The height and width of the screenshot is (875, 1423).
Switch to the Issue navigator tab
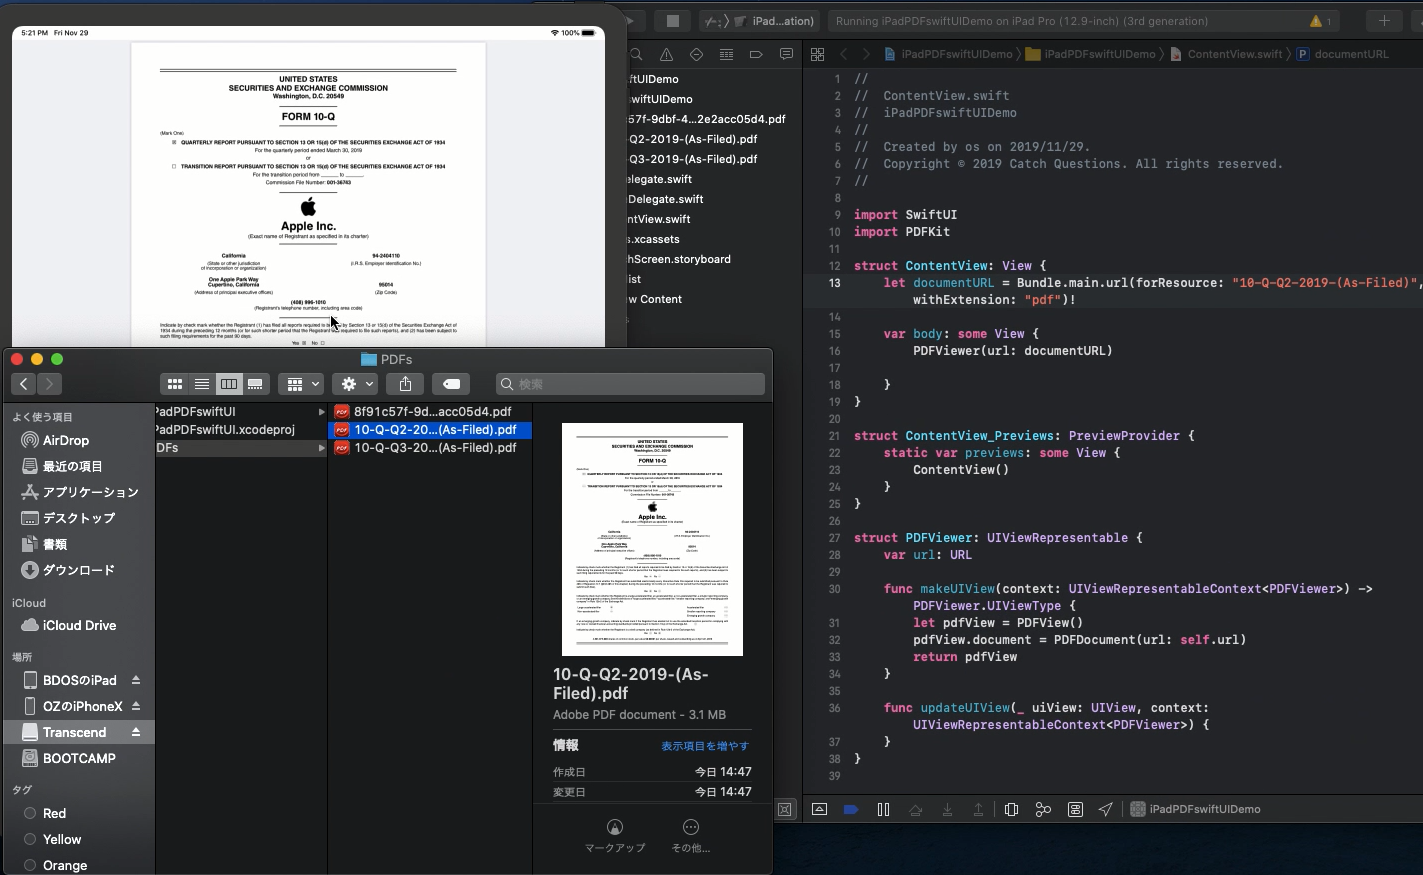pos(666,54)
